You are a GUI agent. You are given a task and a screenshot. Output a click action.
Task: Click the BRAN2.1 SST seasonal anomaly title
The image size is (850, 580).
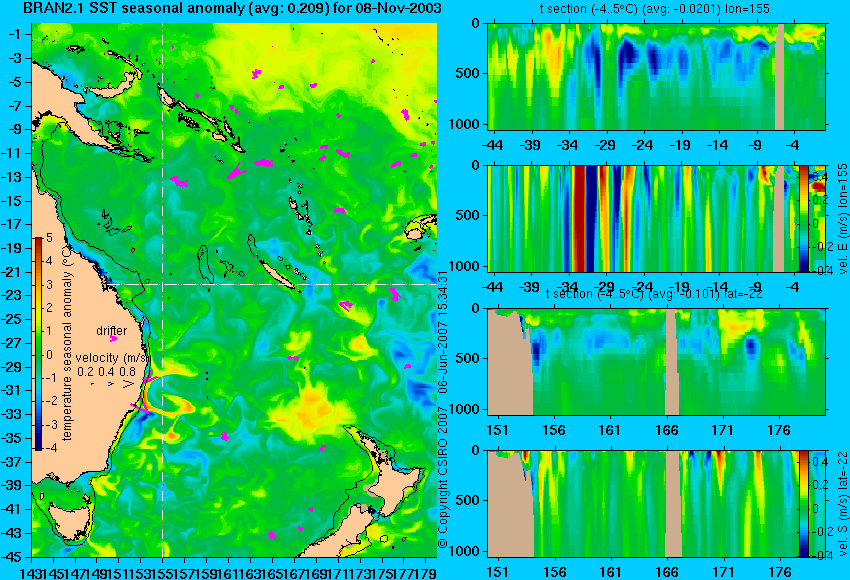232,9
